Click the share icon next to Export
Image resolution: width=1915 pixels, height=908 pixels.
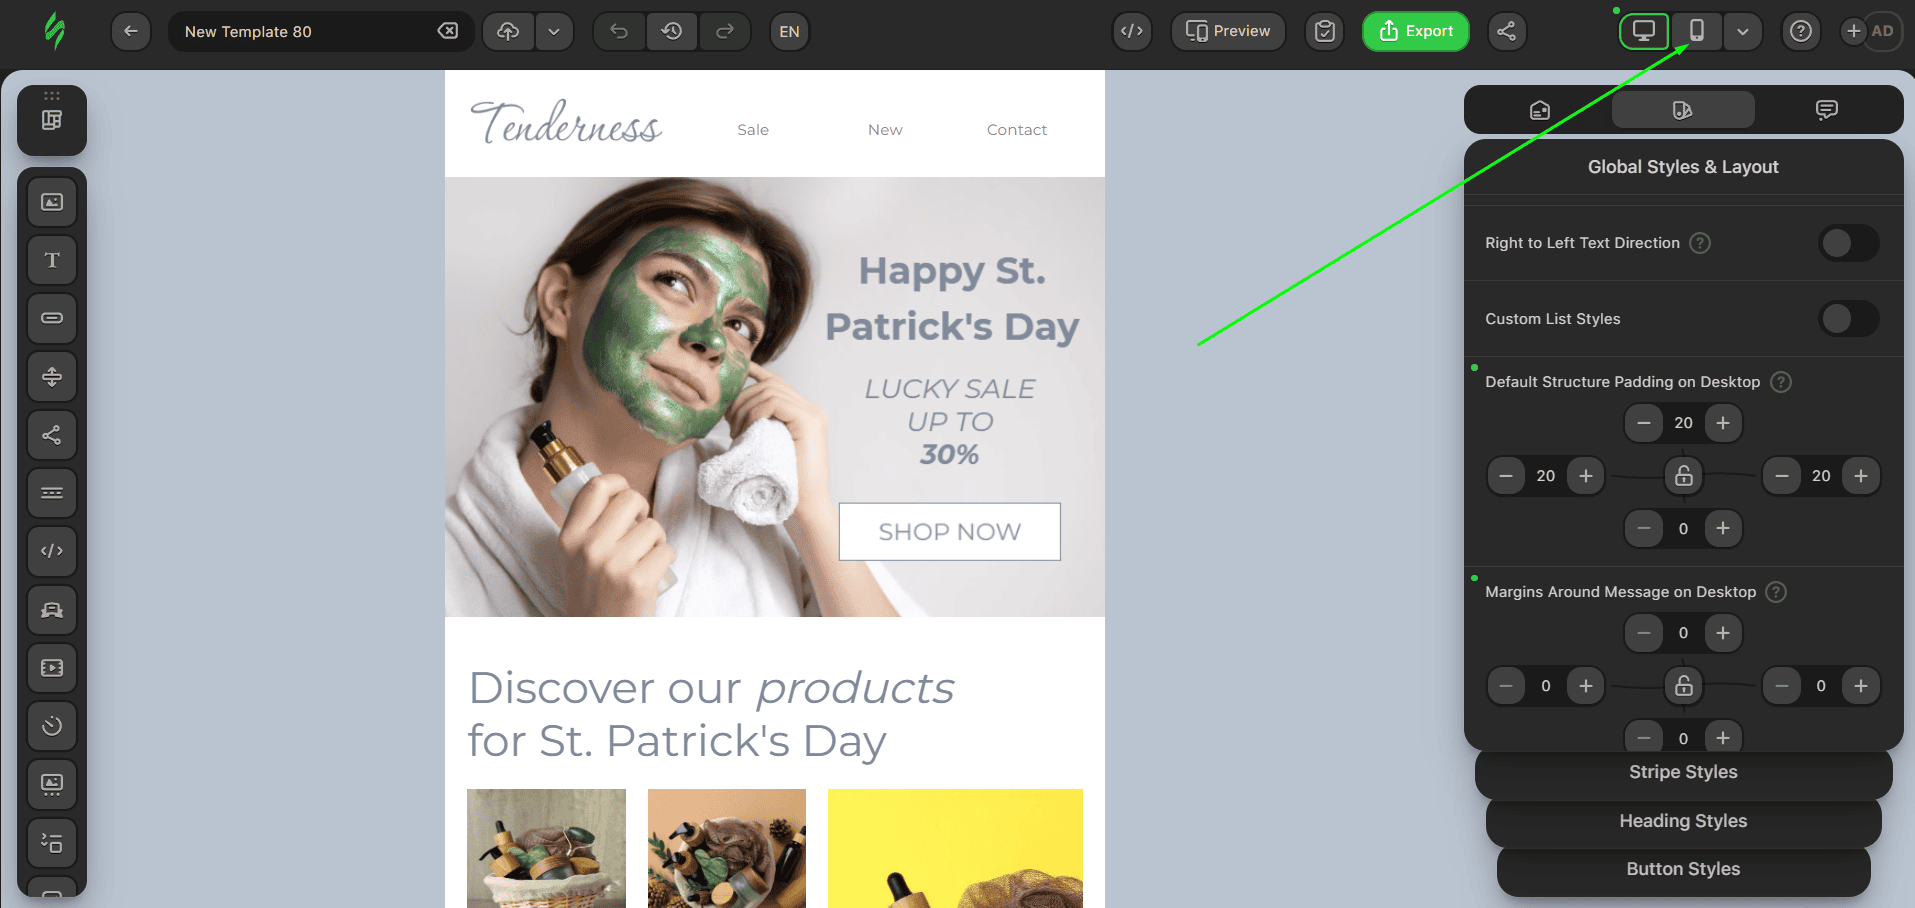click(1506, 31)
